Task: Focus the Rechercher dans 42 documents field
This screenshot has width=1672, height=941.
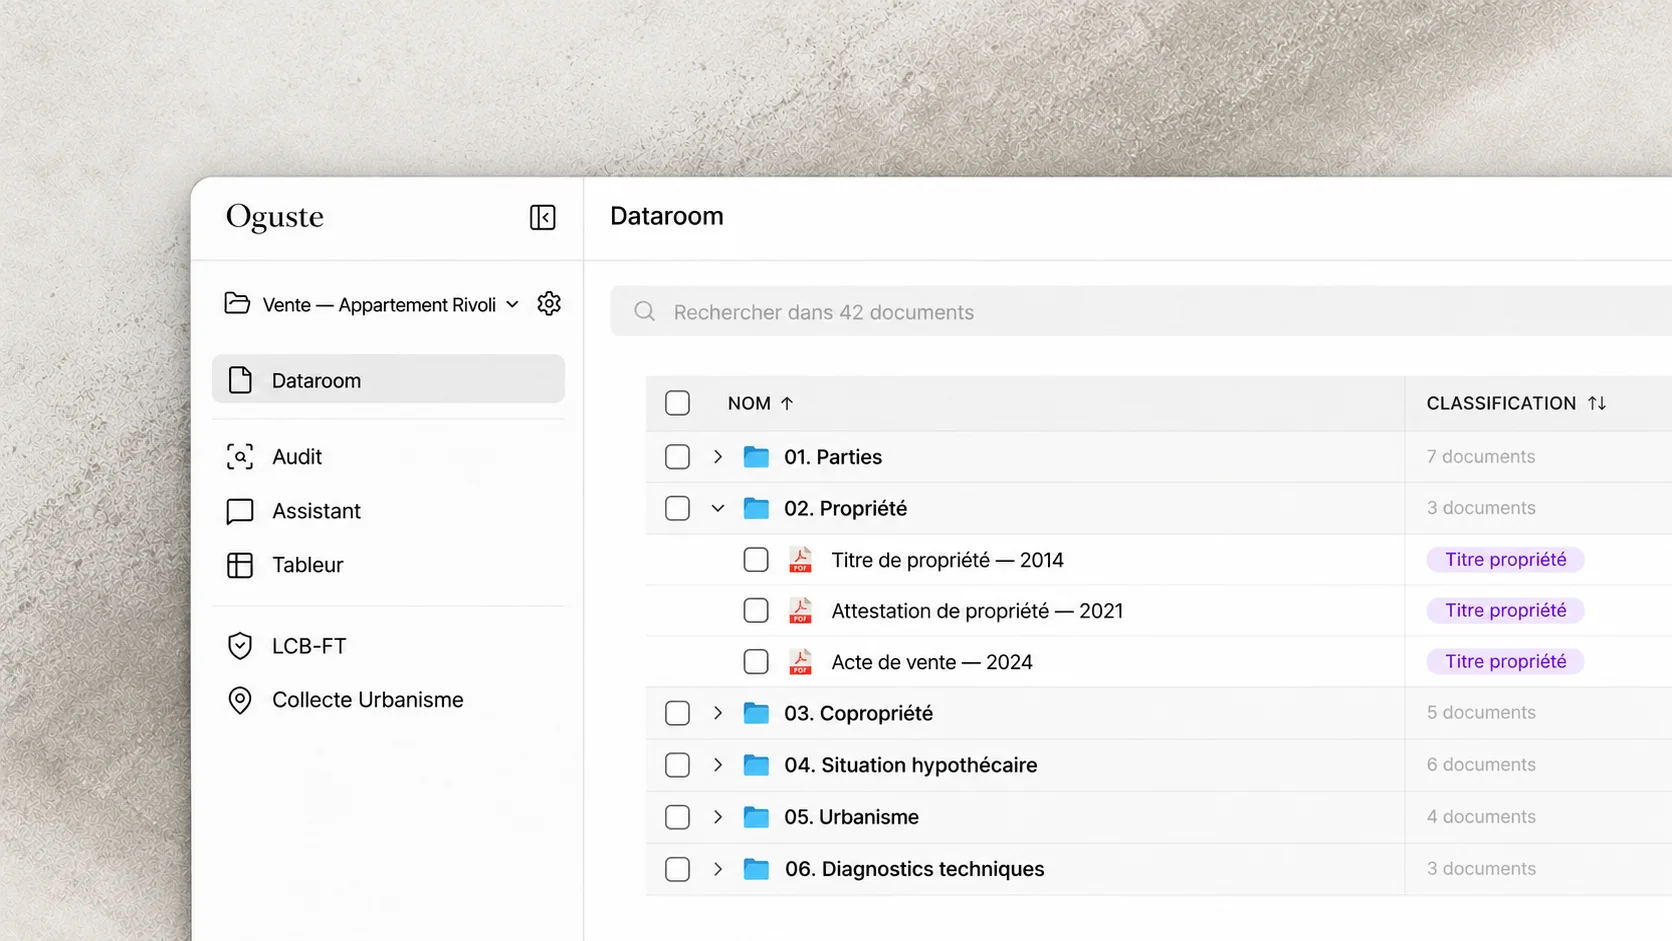Action: pos(1140,312)
